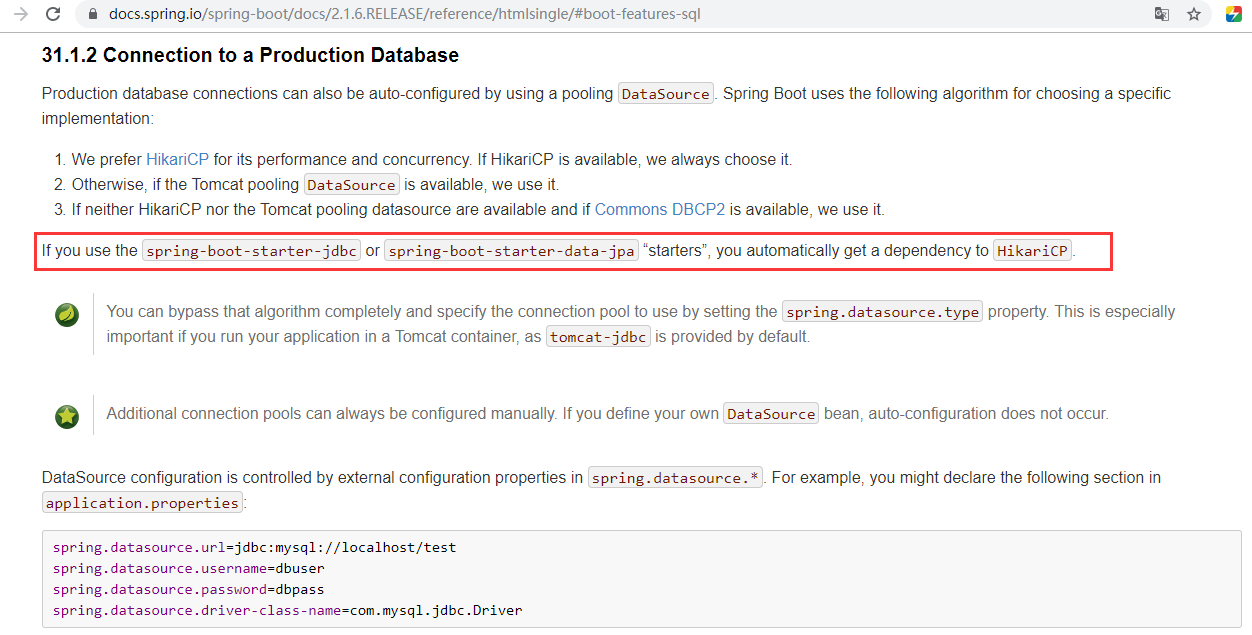Click the green leaf note icon

(x=66, y=314)
